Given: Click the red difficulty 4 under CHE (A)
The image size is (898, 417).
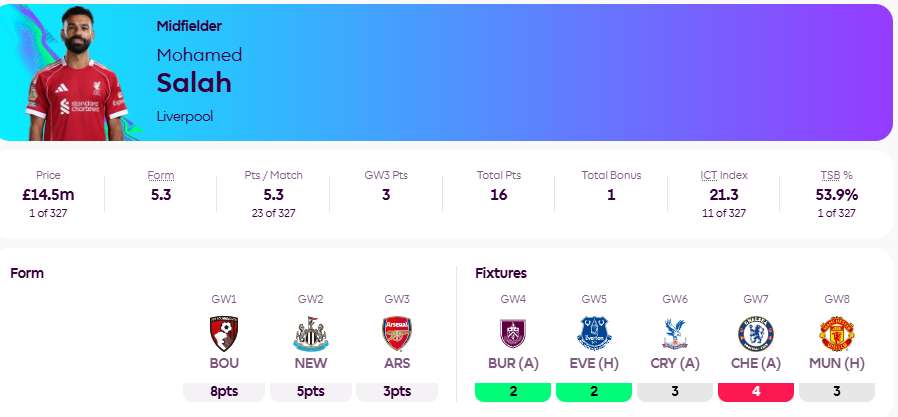Looking at the screenshot, I should coord(756,391).
